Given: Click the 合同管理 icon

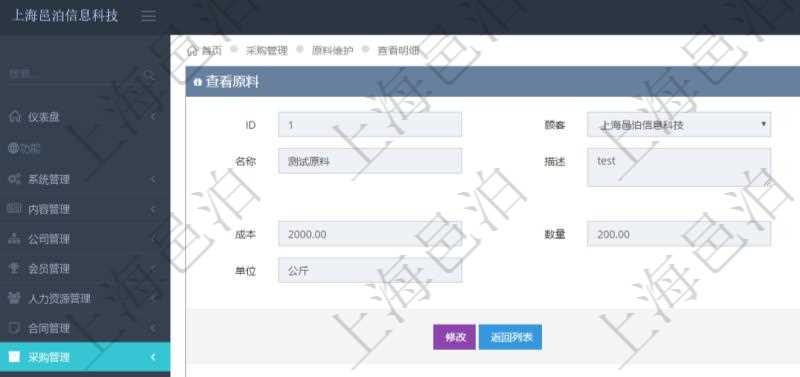Looking at the screenshot, I should (x=14, y=328).
